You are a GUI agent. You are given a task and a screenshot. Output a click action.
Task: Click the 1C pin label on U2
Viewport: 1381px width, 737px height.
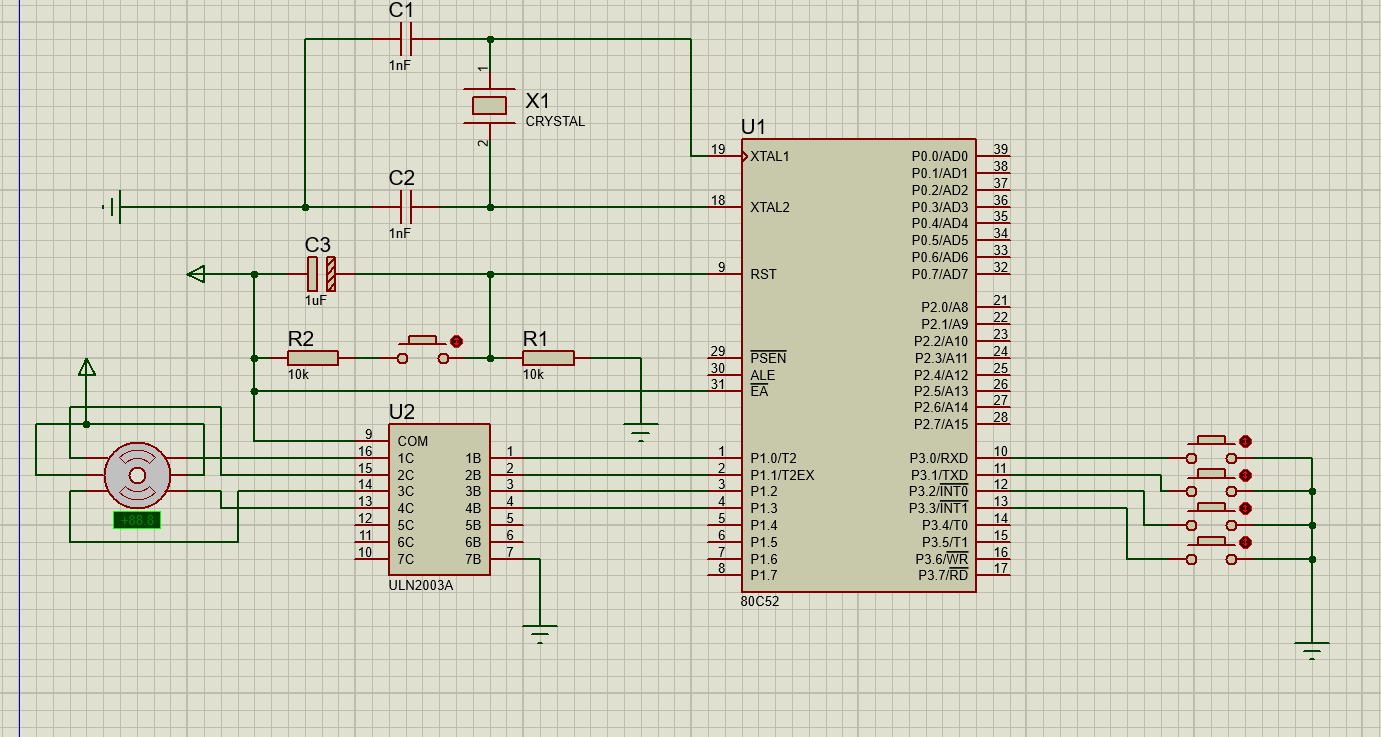click(x=405, y=458)
